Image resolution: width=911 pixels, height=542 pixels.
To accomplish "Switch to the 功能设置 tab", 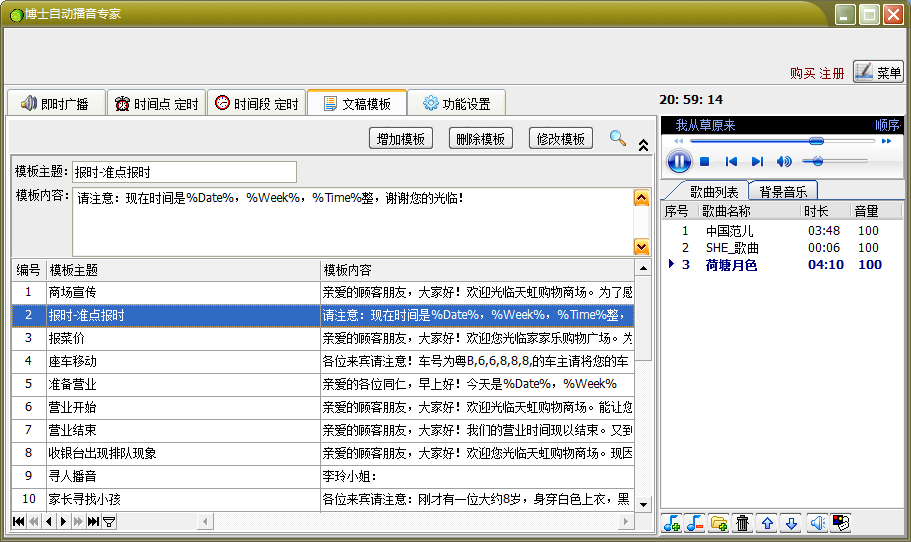I will pos(456,103).
